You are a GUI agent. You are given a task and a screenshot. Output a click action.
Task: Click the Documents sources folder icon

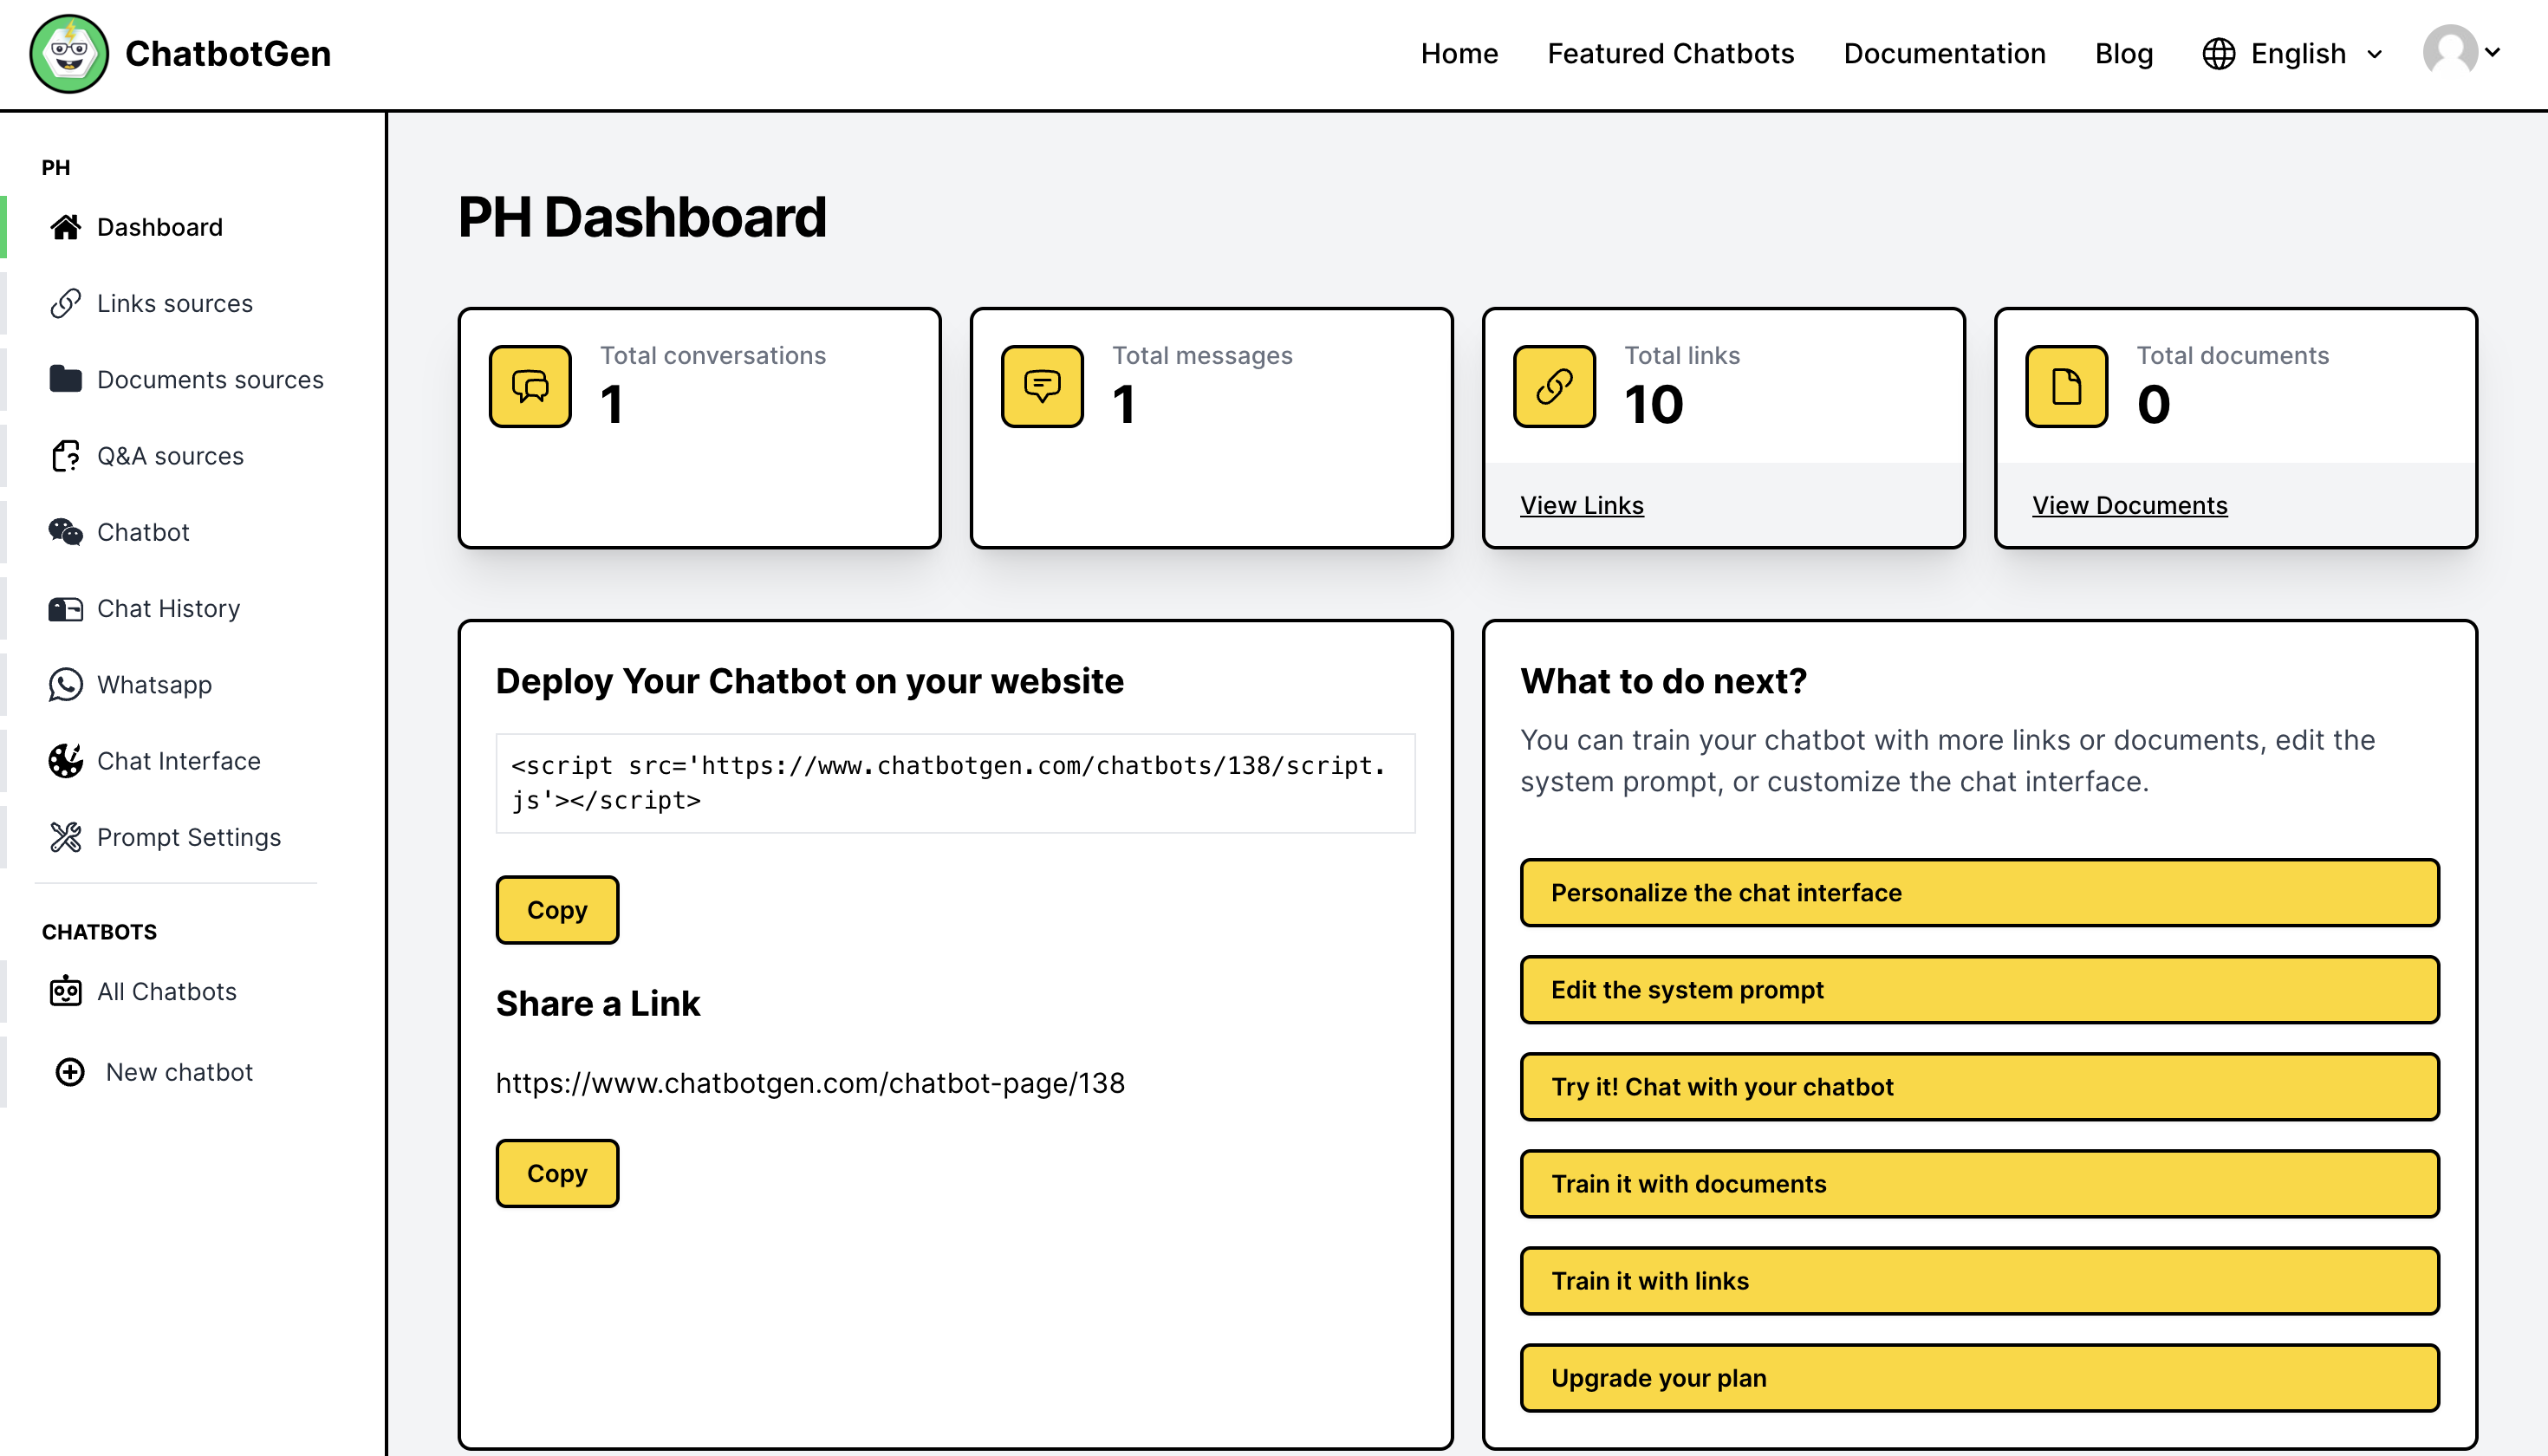pyautogui.click(x=65, y=379)
